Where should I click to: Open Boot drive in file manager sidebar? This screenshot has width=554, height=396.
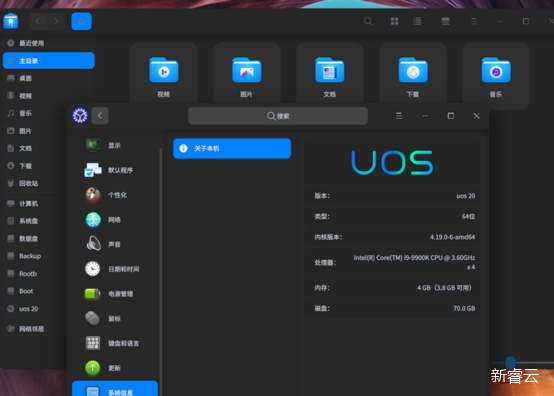click(35, 291)
